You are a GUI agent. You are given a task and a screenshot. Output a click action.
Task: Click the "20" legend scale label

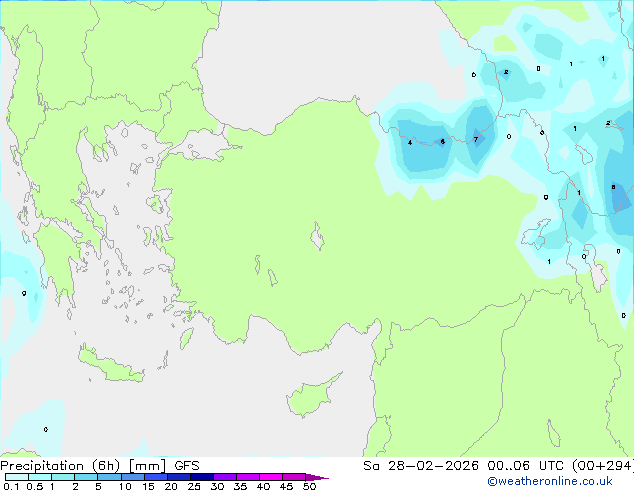(x=171, y=486)
